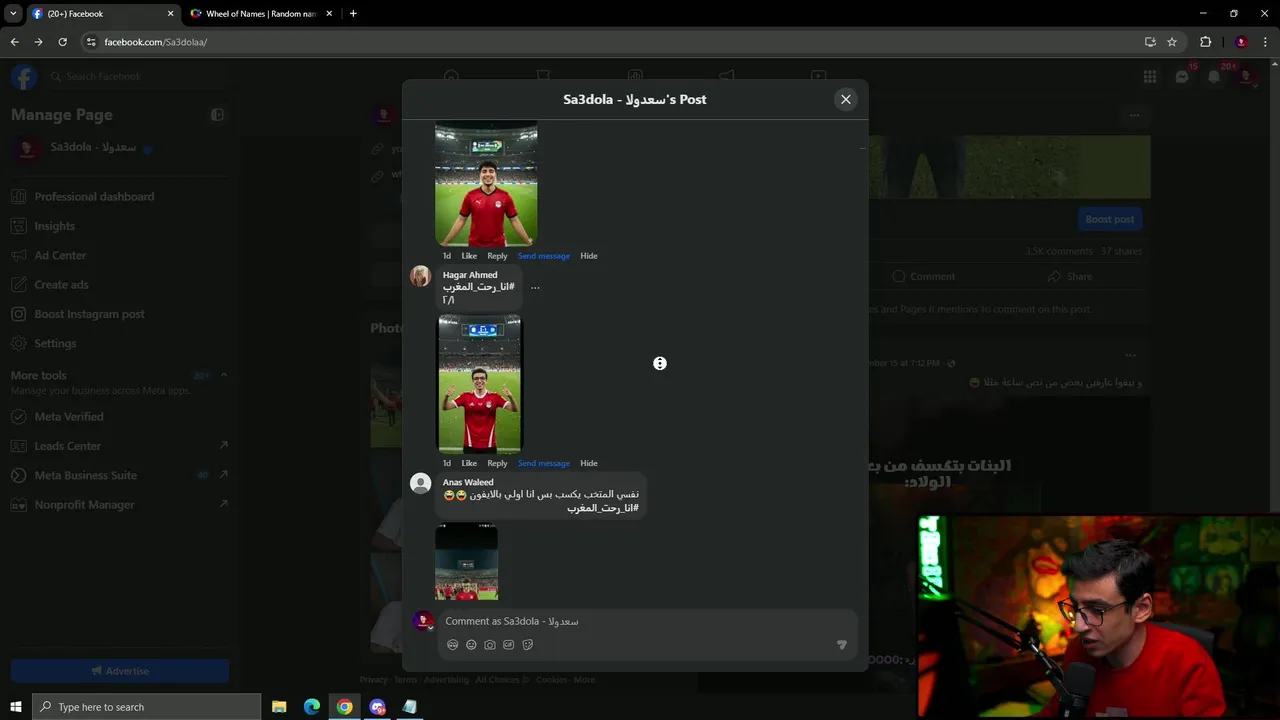Close the Facebook browser tab
This screenshot has height=720, width=1280.
(170, 14)
